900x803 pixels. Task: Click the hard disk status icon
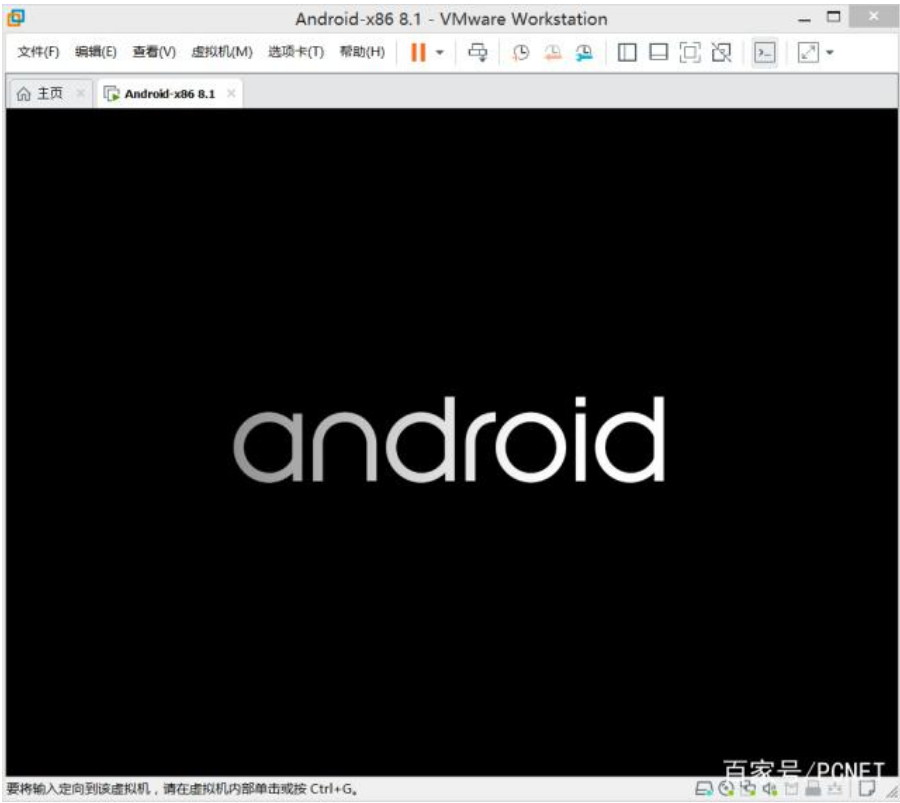coord(704,789)
